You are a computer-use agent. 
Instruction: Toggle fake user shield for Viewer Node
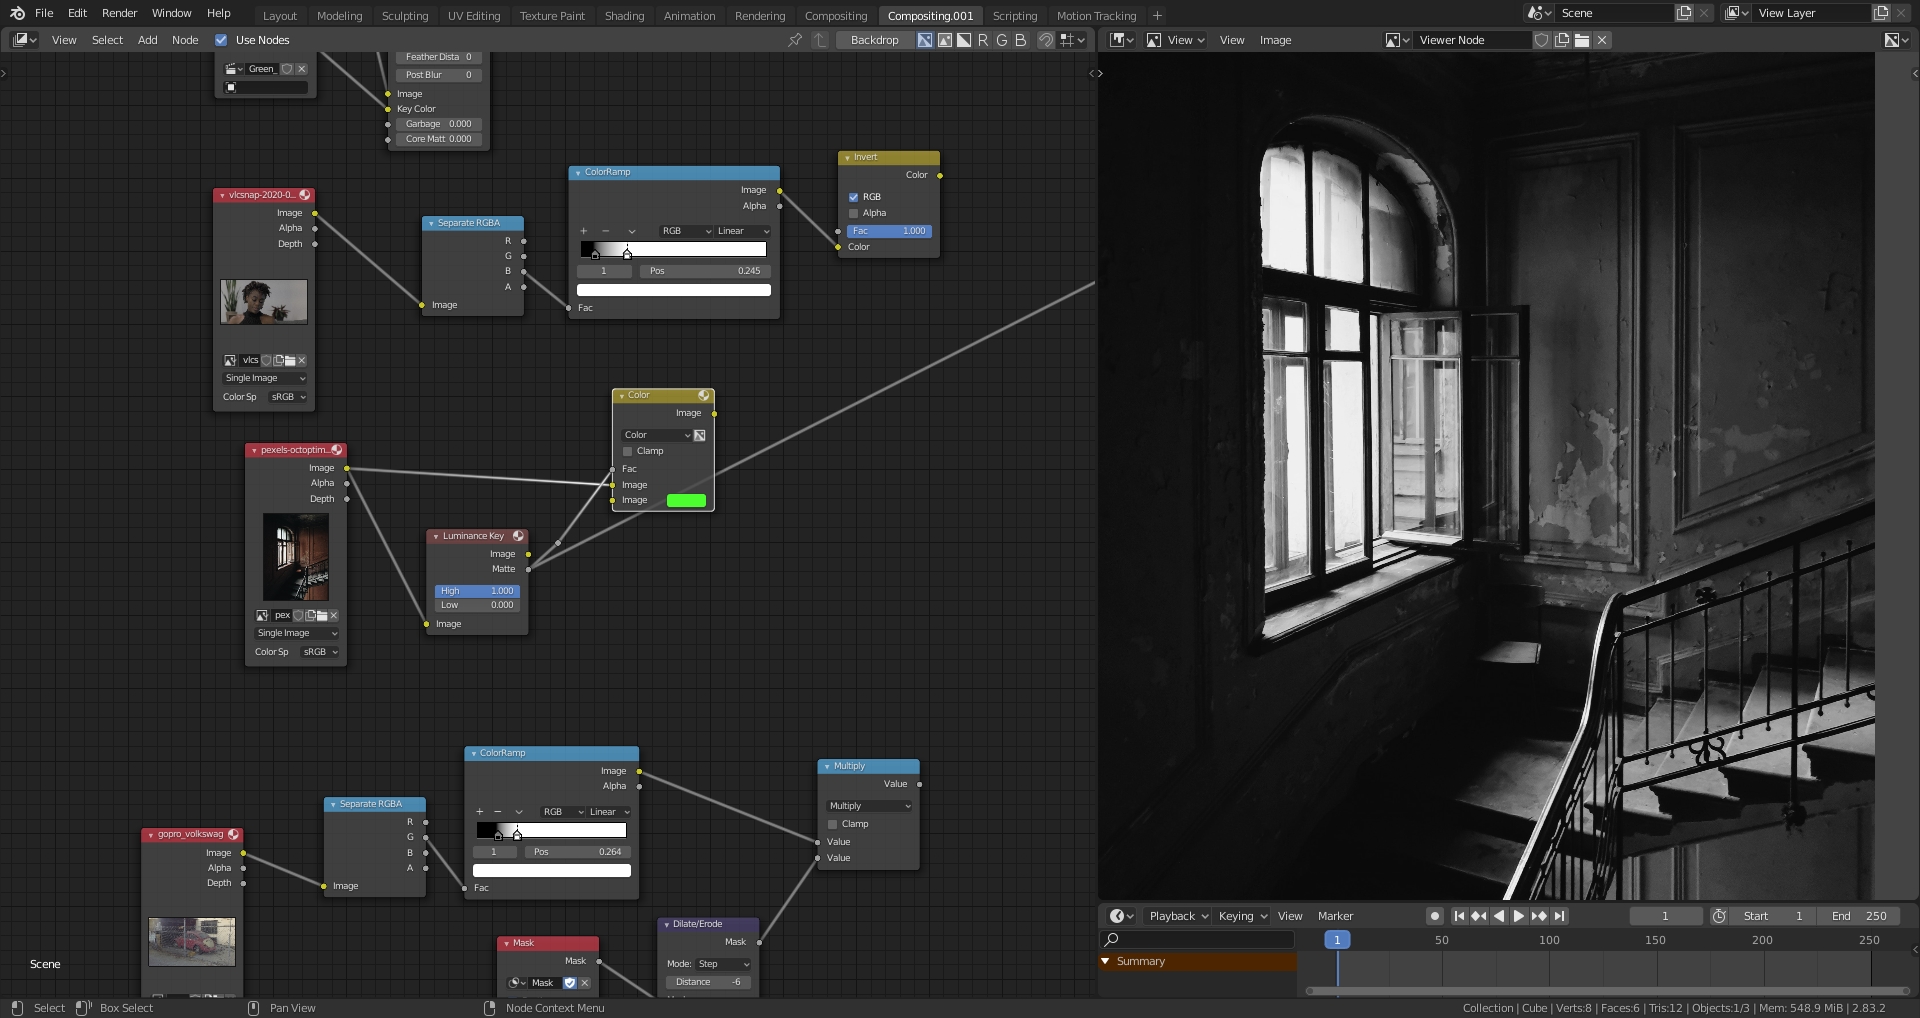pos(1542,40)
